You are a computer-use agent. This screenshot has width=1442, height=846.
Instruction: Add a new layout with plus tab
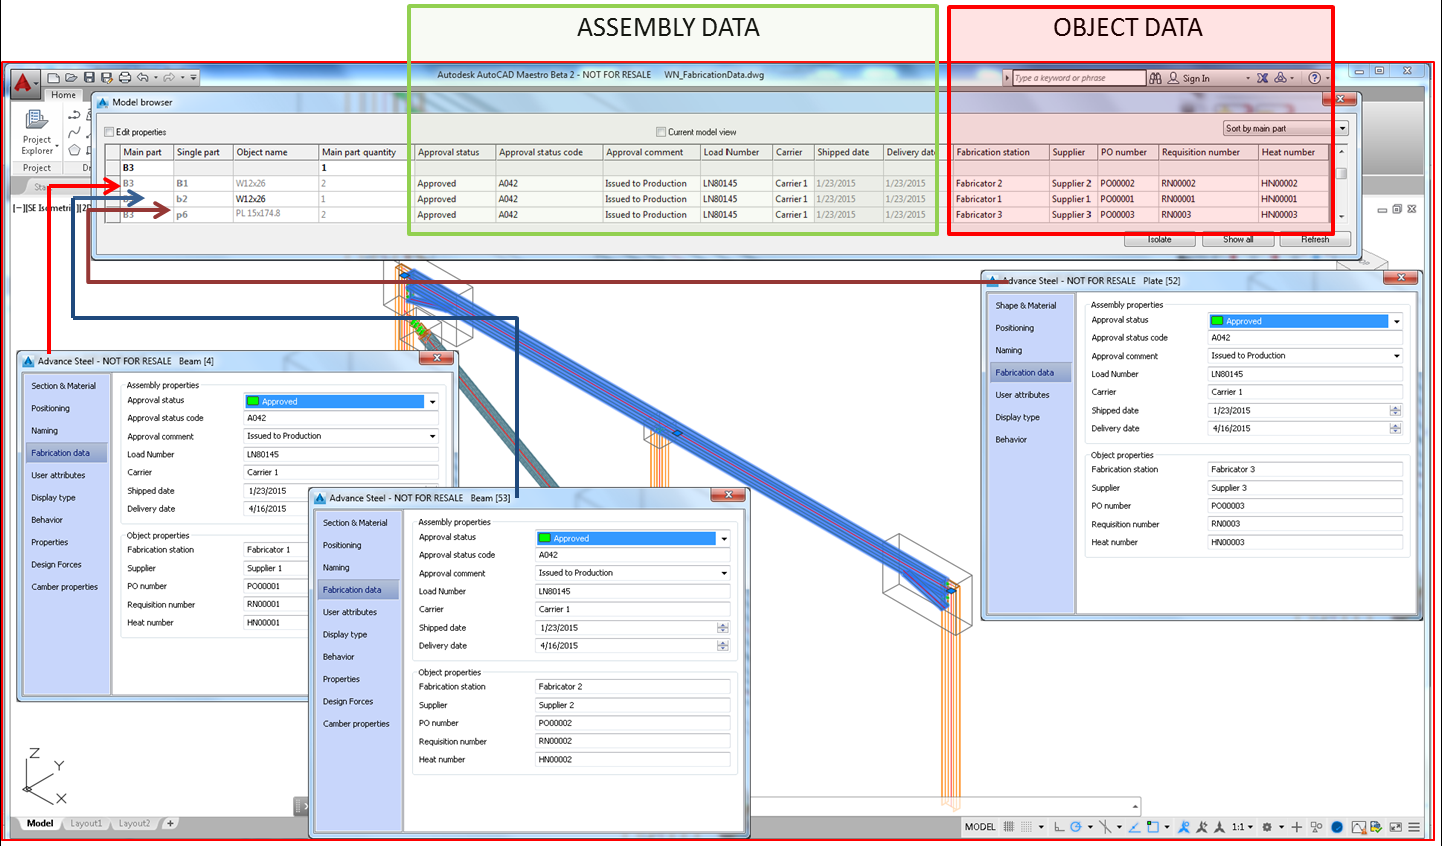tap(170, 824)
